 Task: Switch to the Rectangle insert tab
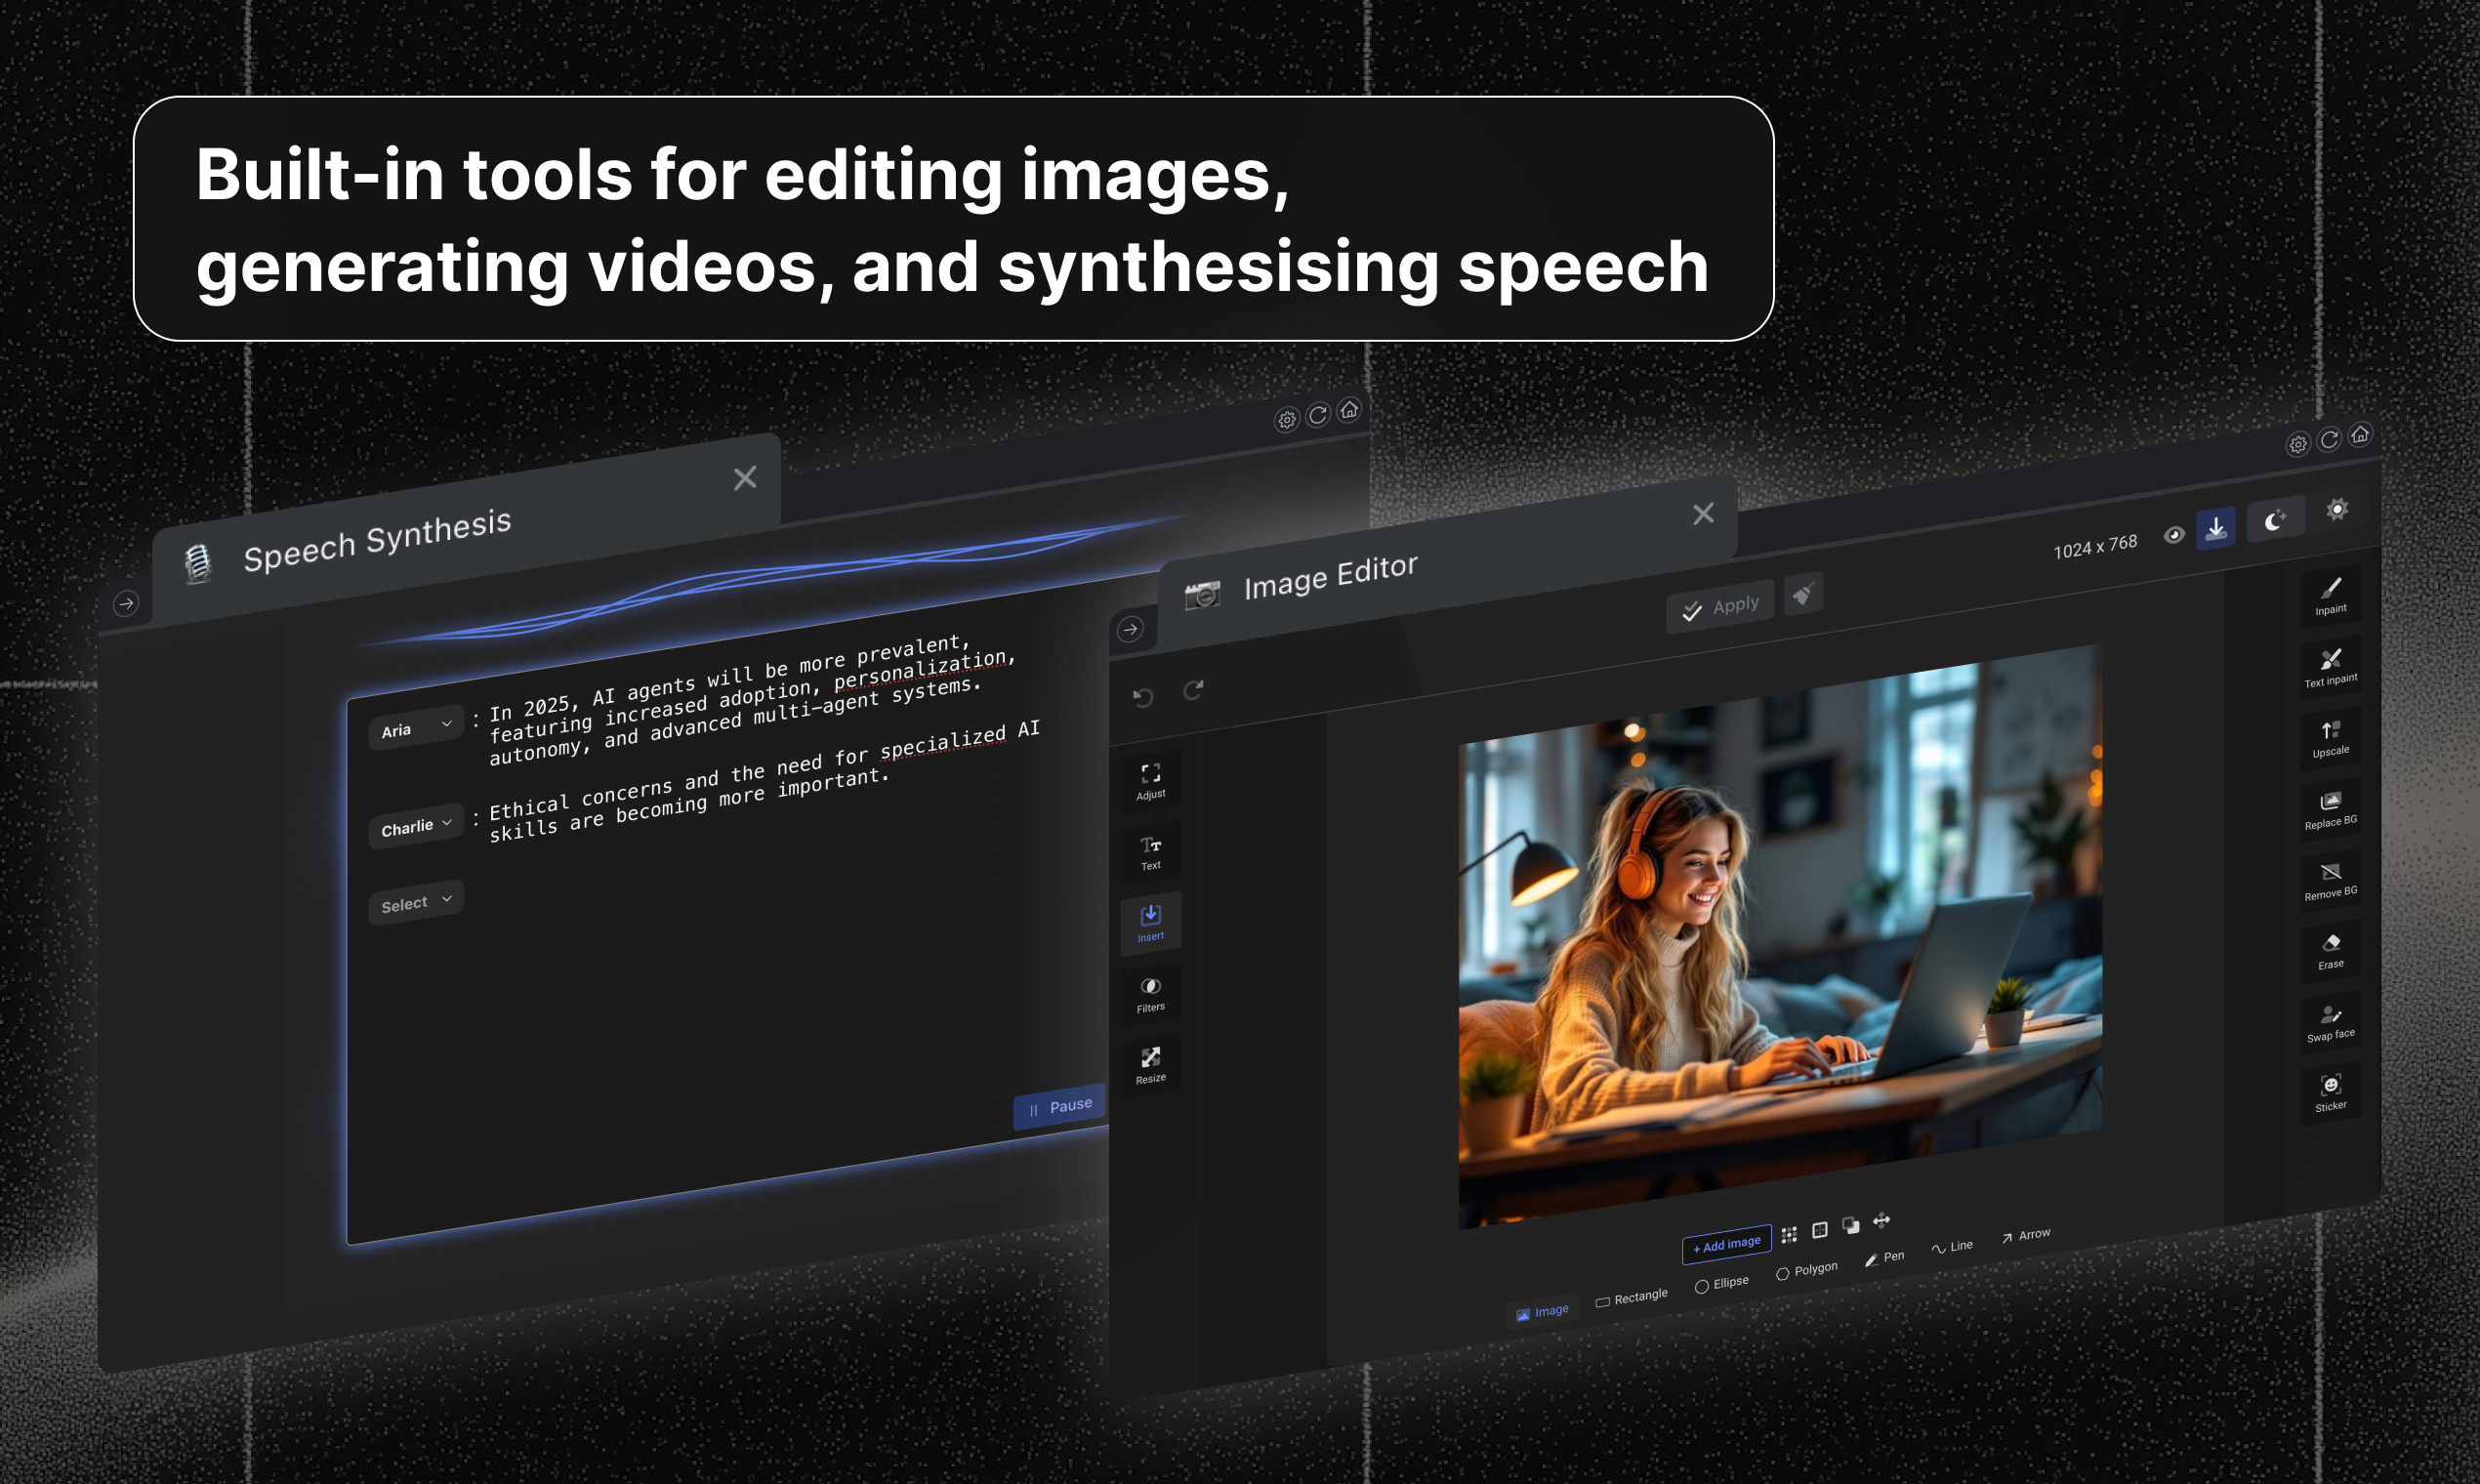[x=1631, y=1298]
